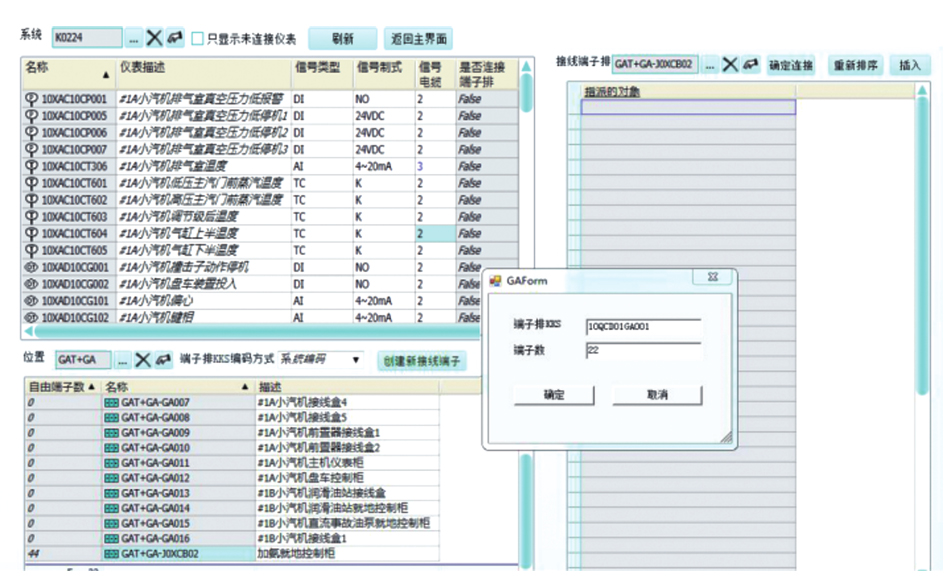Image resolution: width=951 pixels, height=579 pixels.
Task: Click the return arrow icon beside the 系统 field
Action: coord(175,38)
